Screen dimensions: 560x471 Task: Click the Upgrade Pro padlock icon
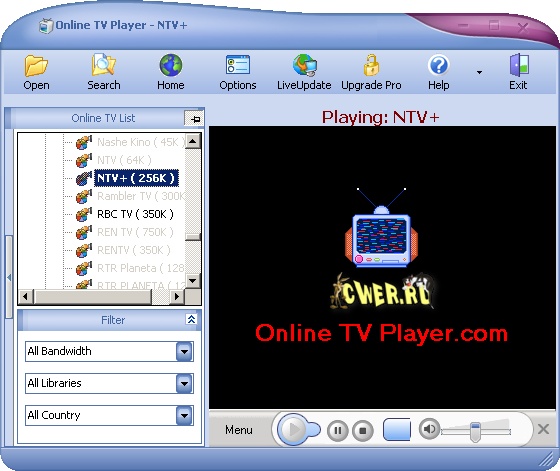pos(371,65)
